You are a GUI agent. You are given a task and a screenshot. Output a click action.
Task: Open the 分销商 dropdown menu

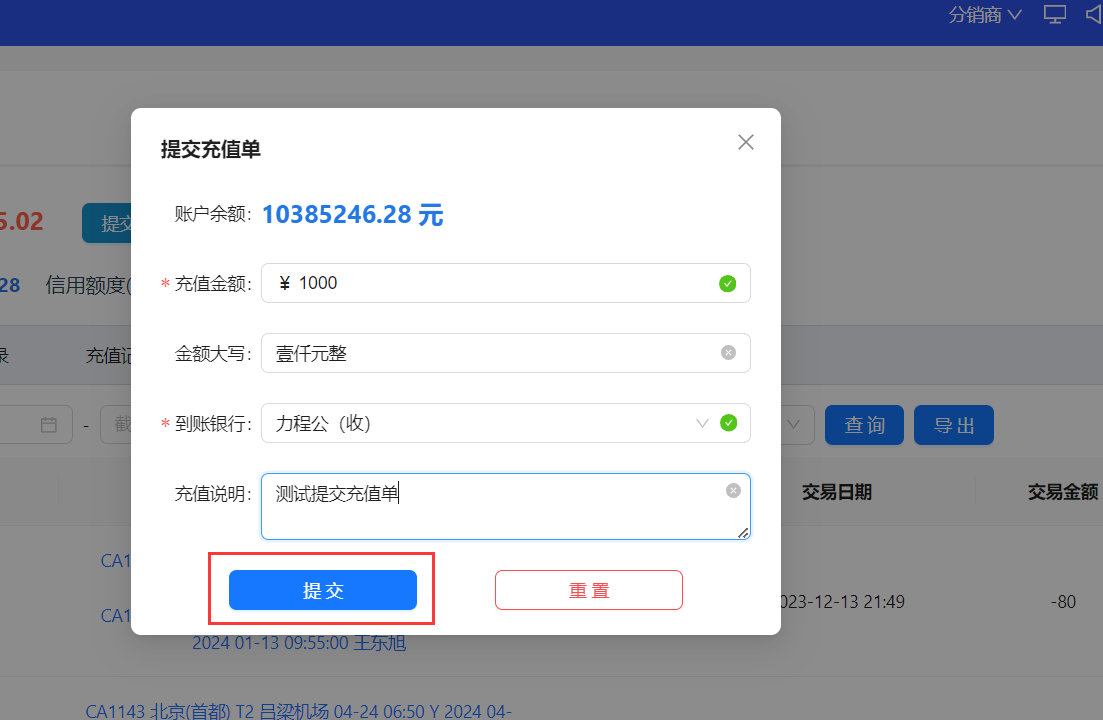[985, 15]
